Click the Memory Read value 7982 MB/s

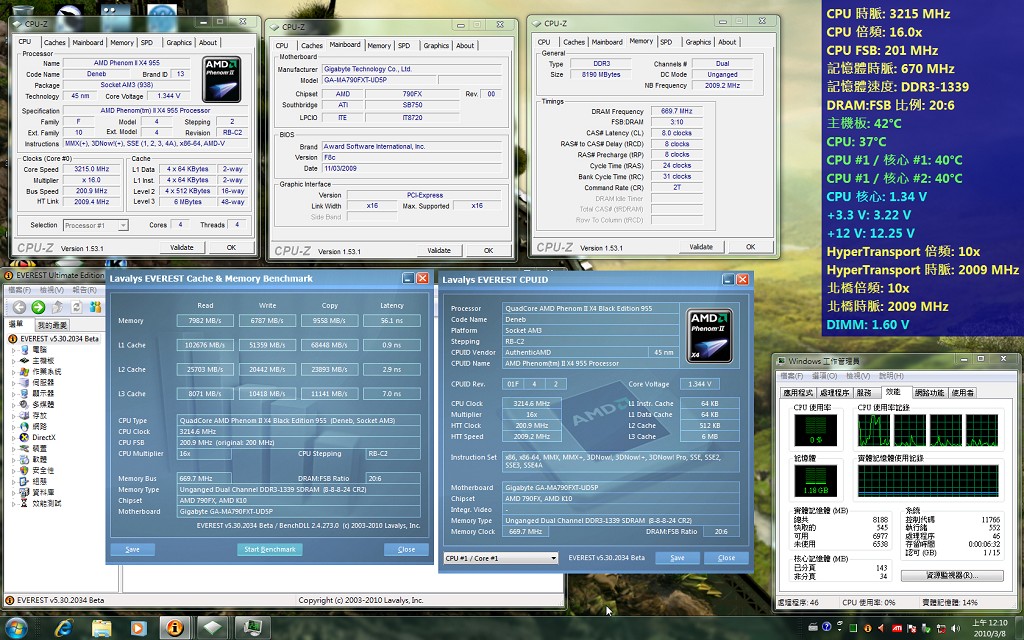tap(205, 321)
